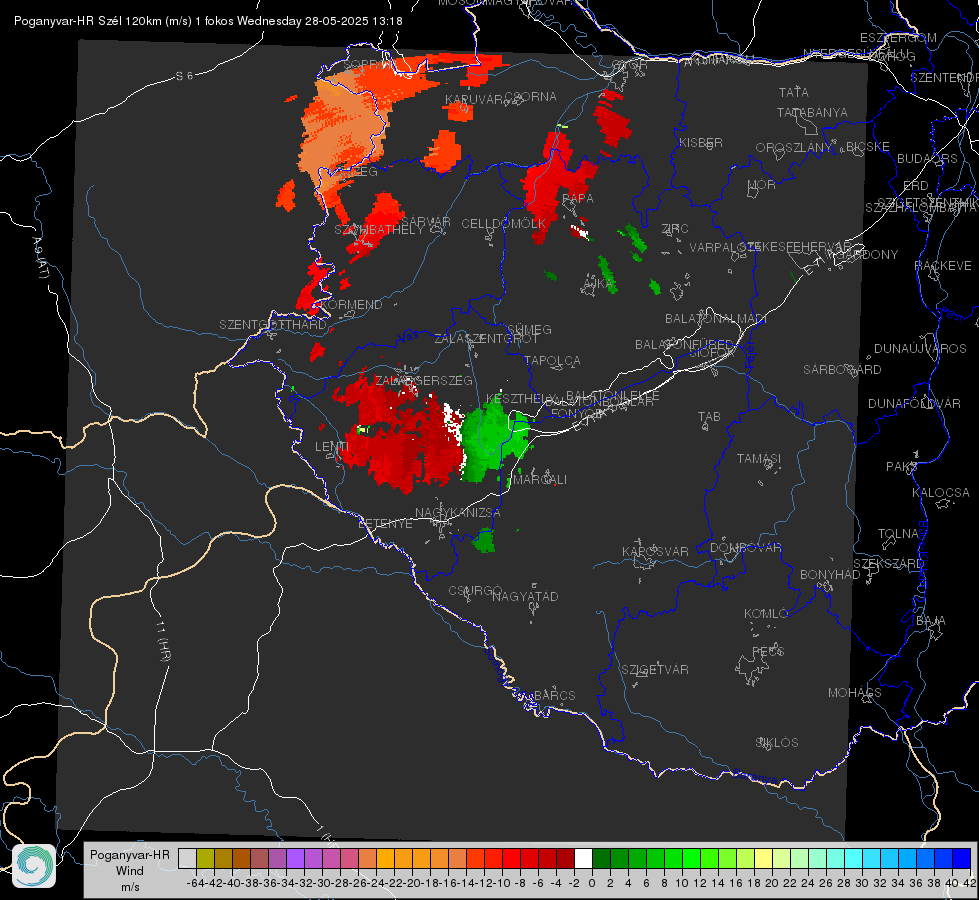Select the SZOMBATHELY city label
The width and height of the screenshot is (979, 900).
(x=378, y=230)
